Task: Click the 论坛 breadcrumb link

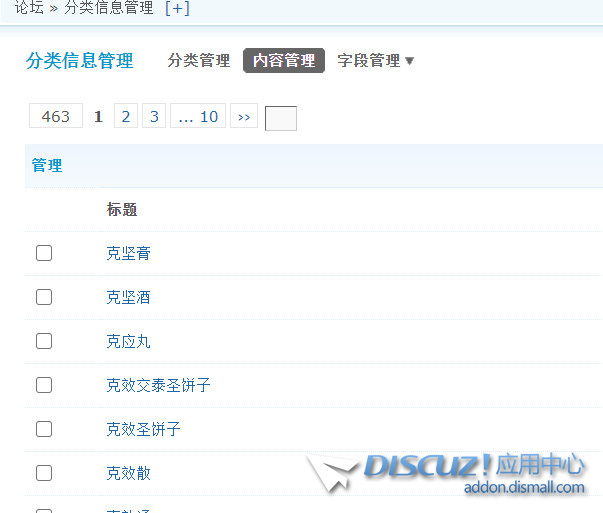Action: [x=29, y=8]
